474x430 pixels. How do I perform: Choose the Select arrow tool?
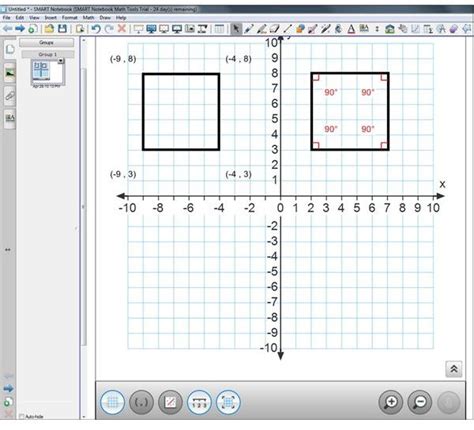[x=236, y=29]
